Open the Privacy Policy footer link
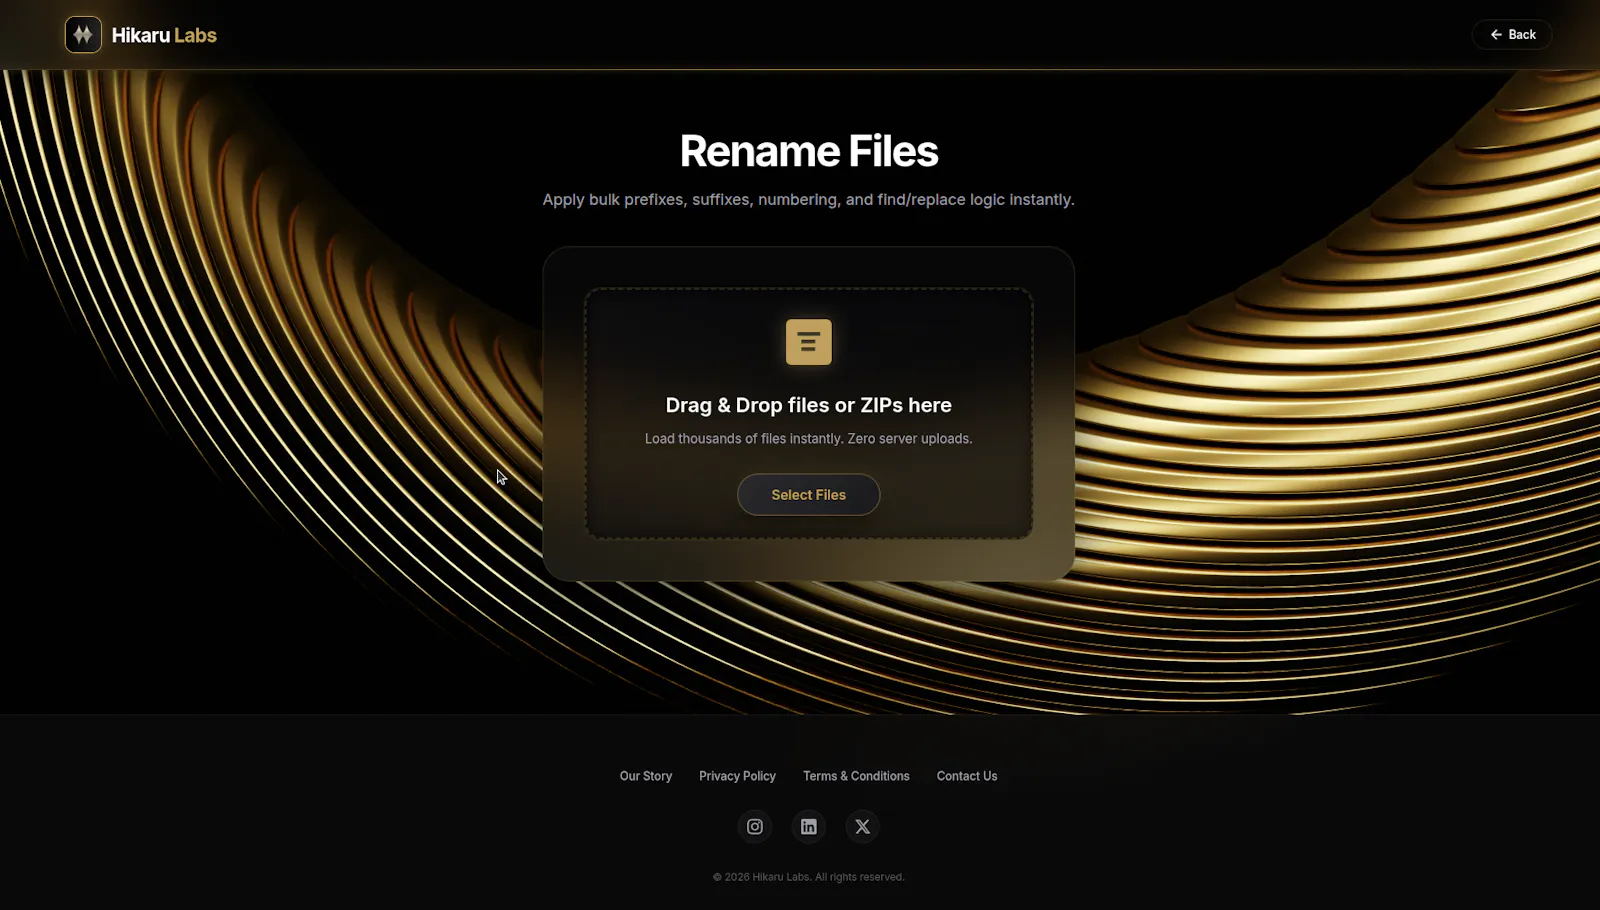Image resolution: width=1600 pixels, height=910 pixels. pos(737,776)
